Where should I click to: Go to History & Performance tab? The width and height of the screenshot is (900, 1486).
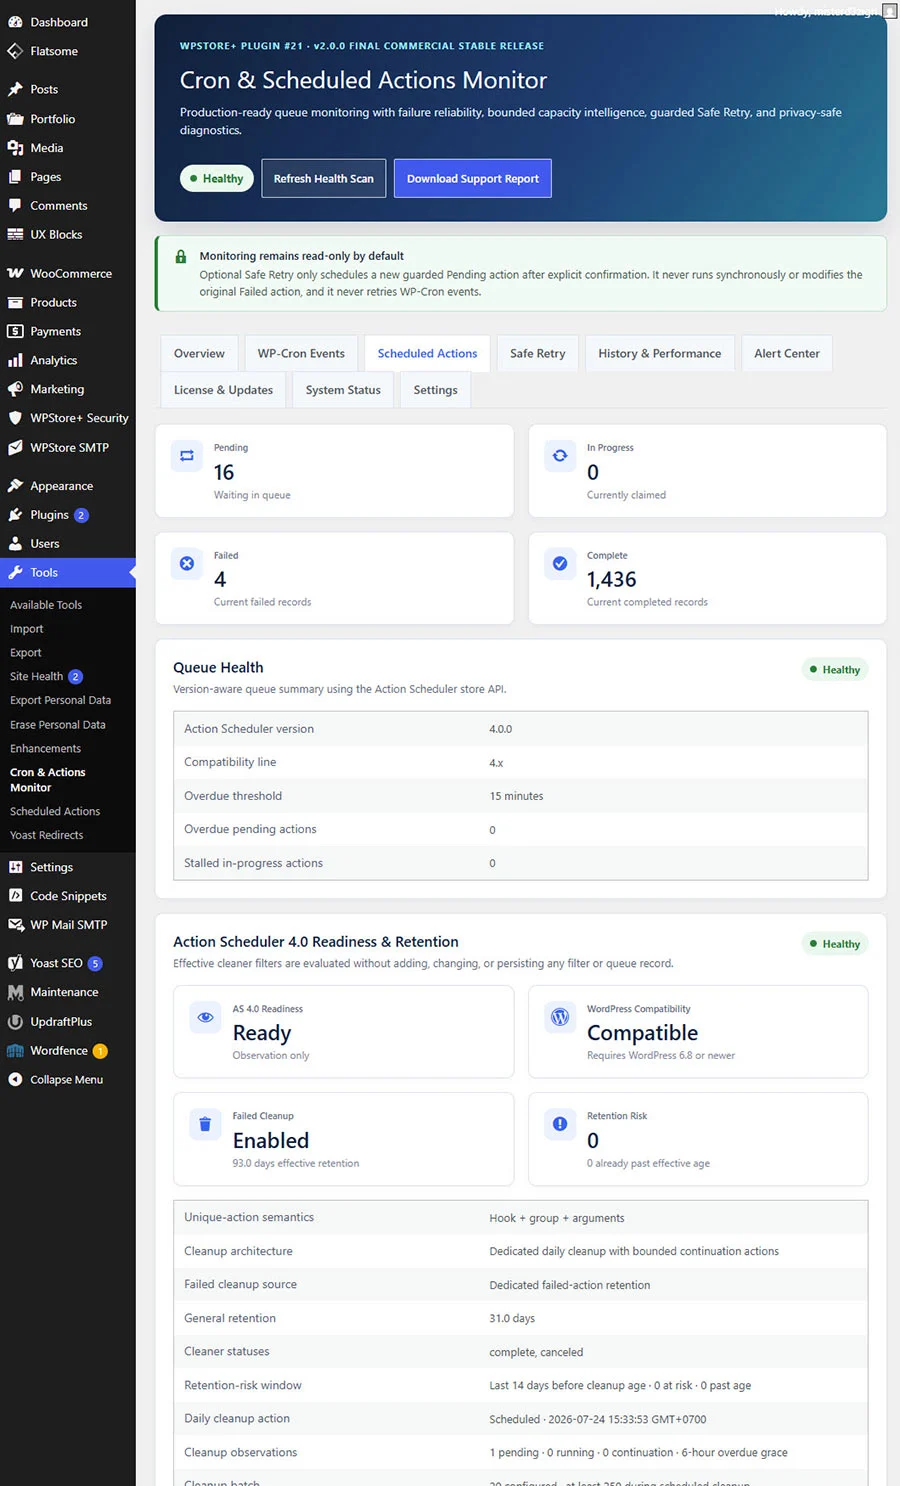[x=660, y=354]
